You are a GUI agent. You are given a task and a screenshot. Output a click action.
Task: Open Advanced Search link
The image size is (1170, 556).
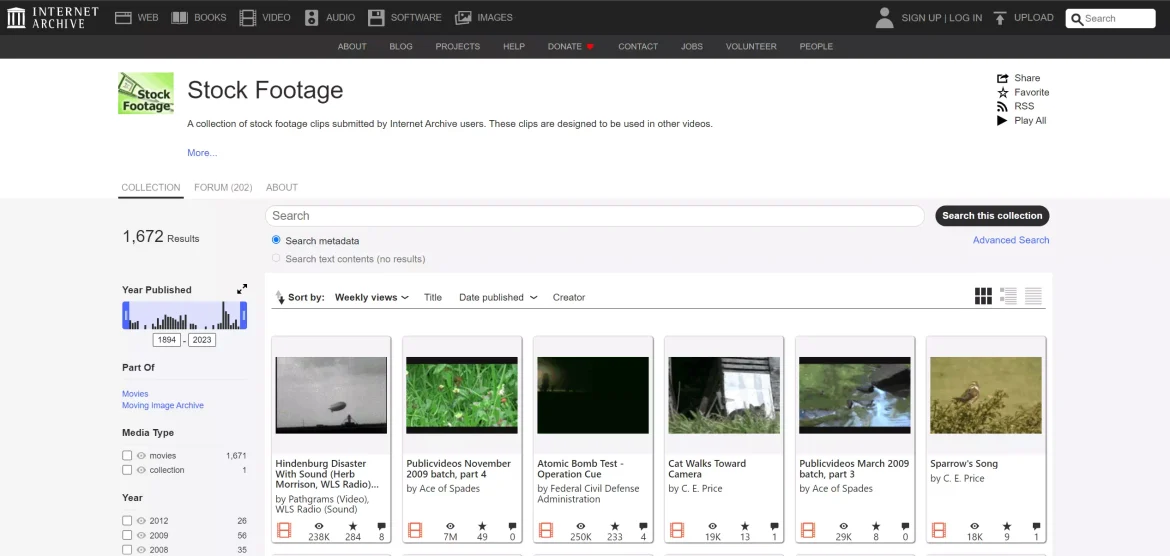point(1011,240)
